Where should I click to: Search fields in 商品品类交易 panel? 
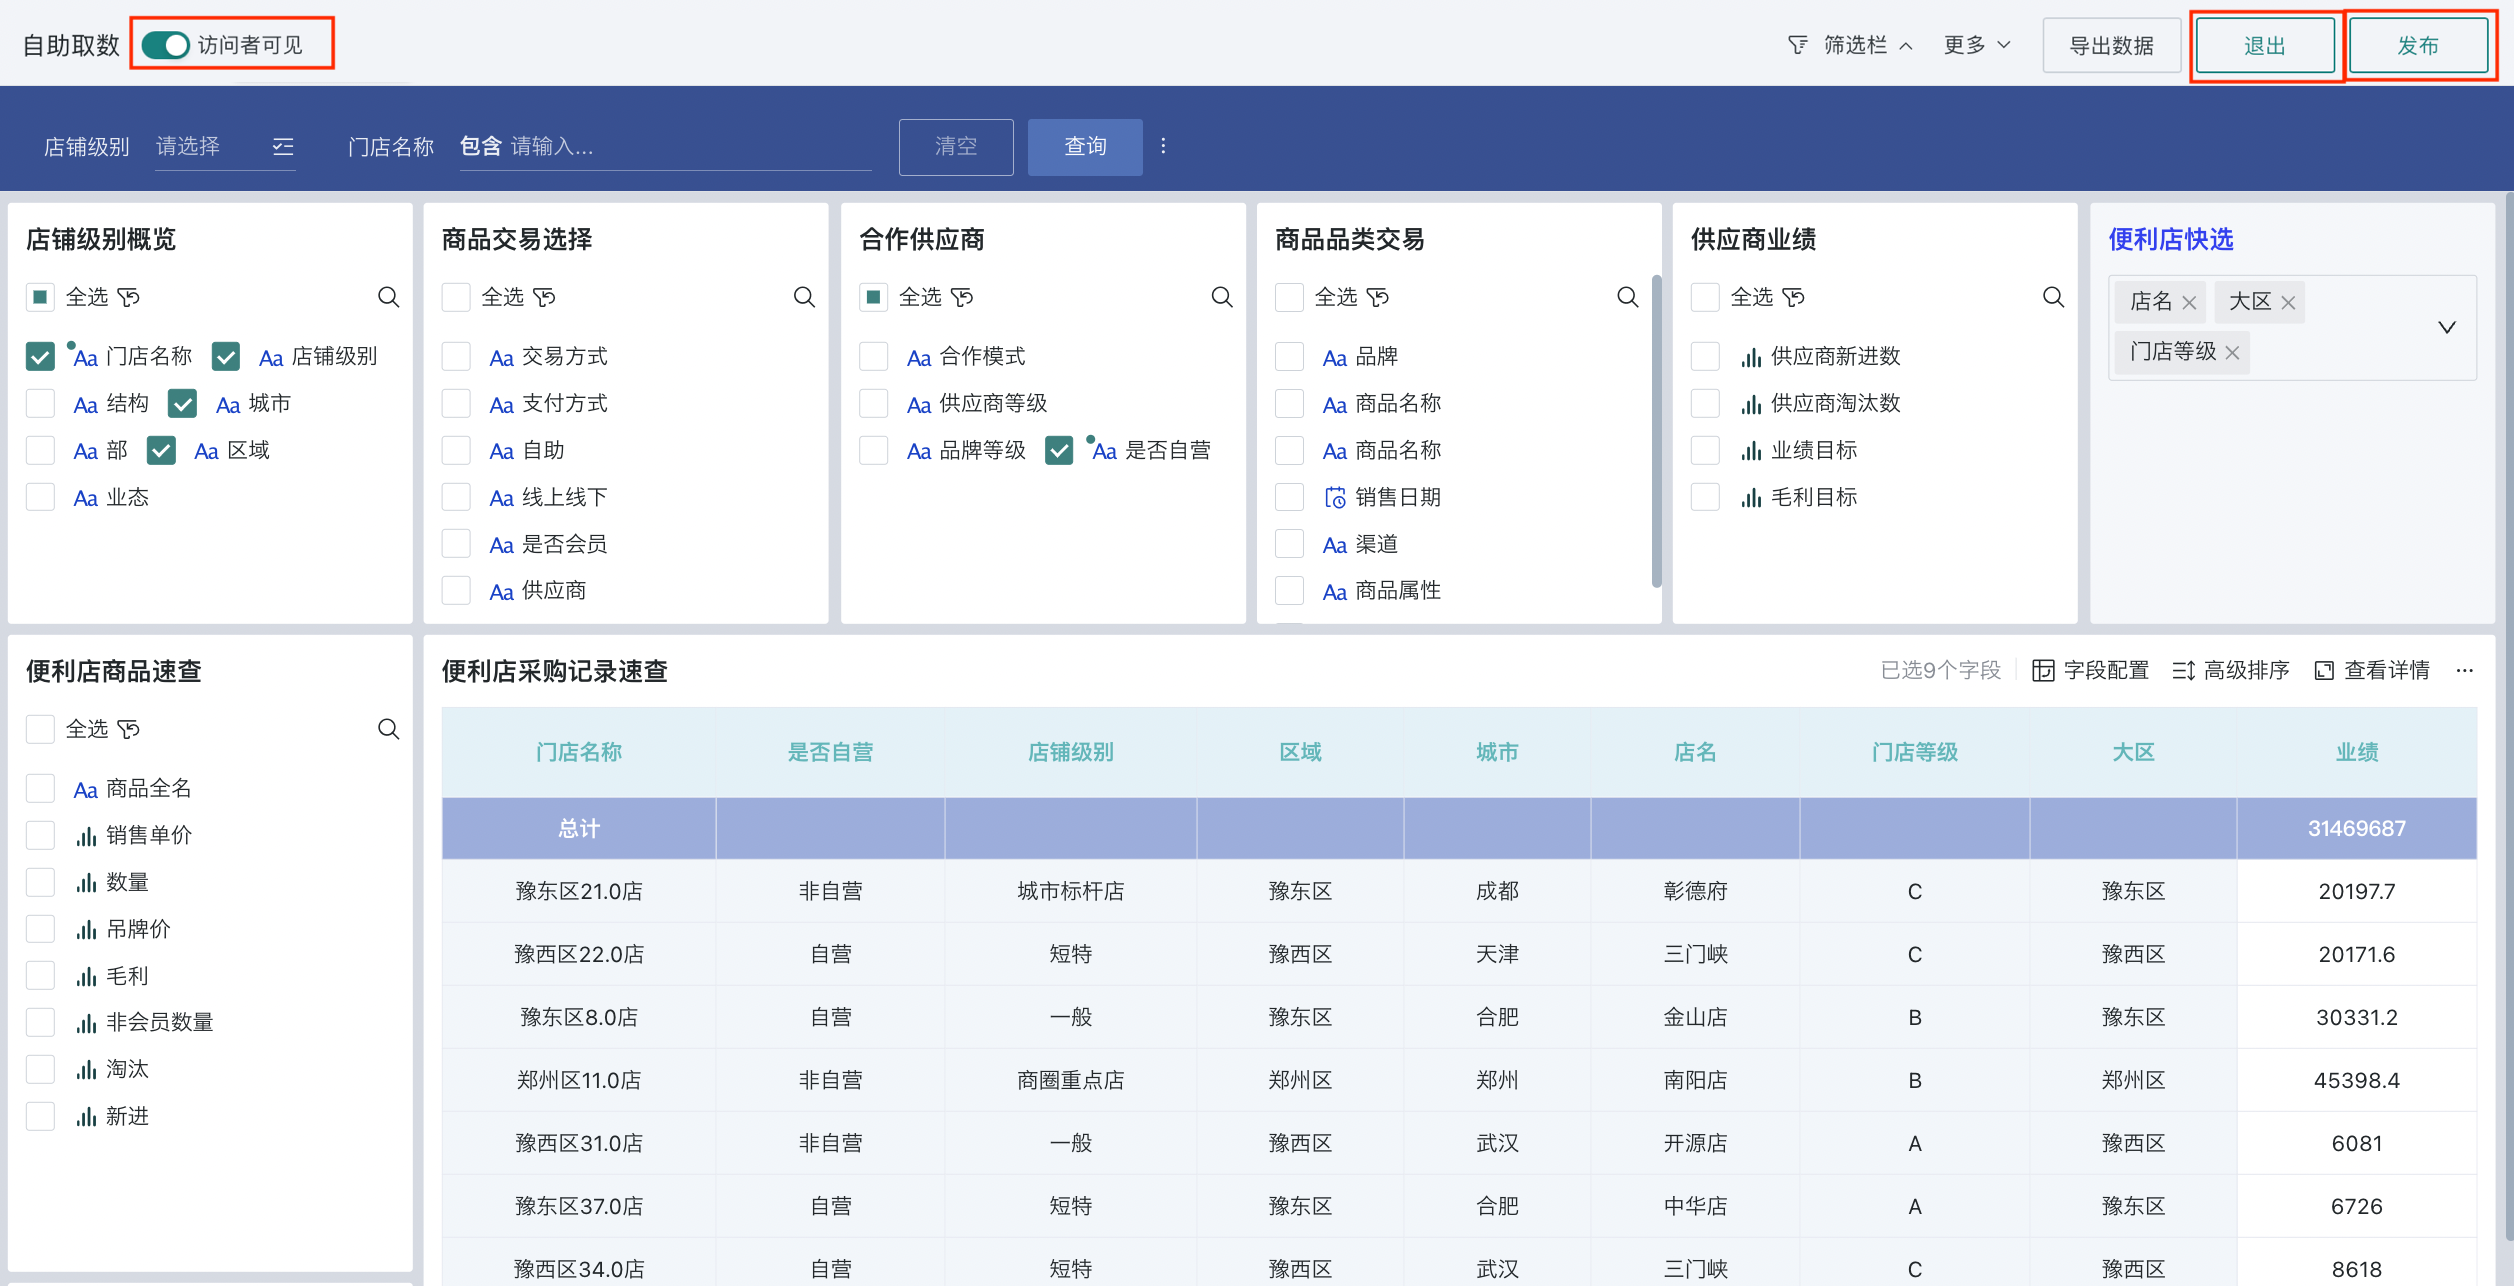click(x=1628, y=297)
